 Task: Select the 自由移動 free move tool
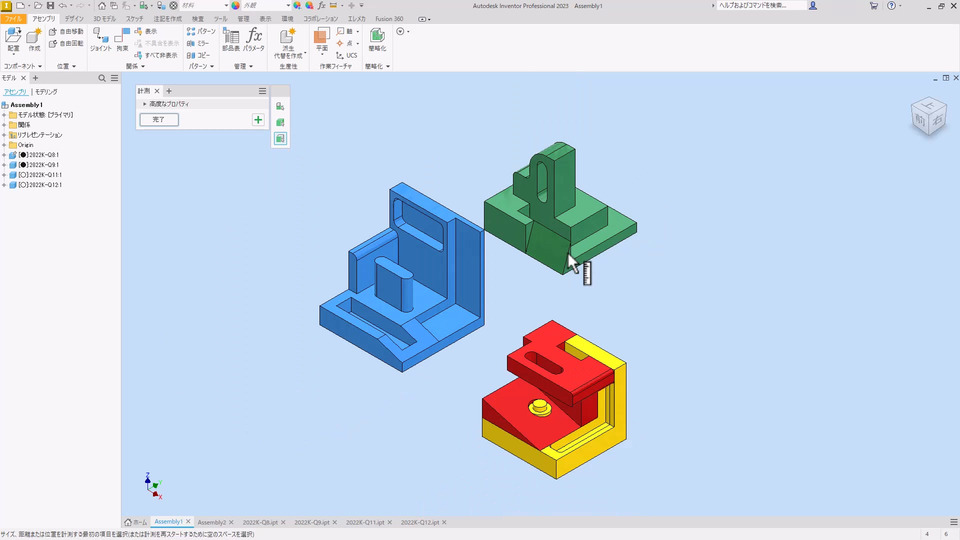point(66,31)
